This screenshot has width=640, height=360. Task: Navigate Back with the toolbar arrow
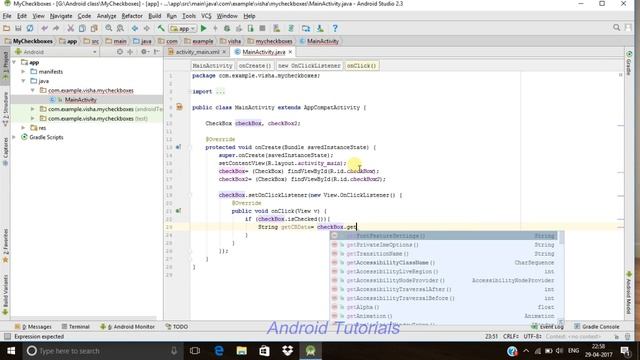tap(135, 28)
